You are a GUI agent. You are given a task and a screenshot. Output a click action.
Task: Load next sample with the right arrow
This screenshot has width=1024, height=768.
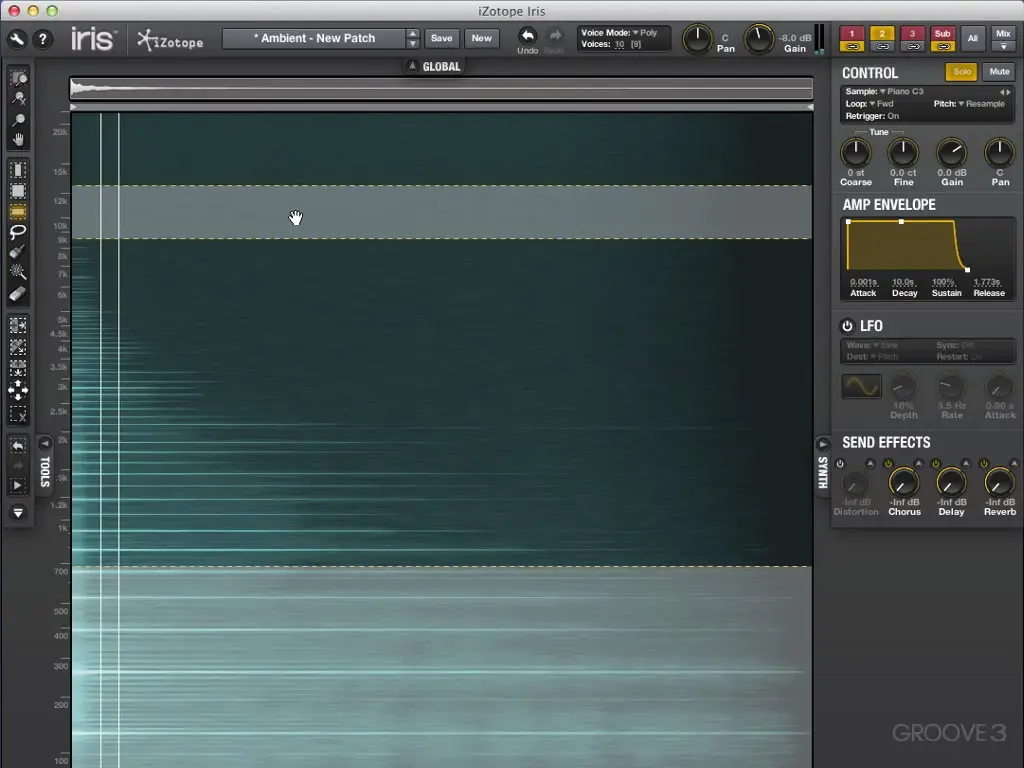pyautogui.click(x=1008, y=92)
